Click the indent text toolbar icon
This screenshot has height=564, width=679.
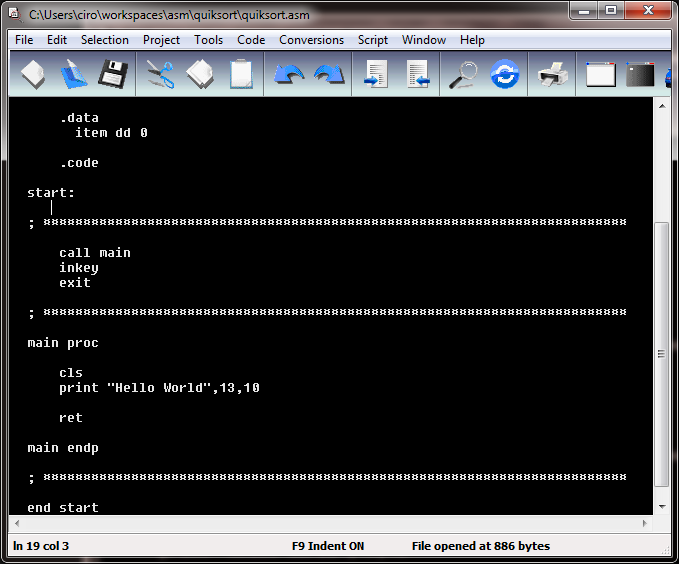[376, 75]
